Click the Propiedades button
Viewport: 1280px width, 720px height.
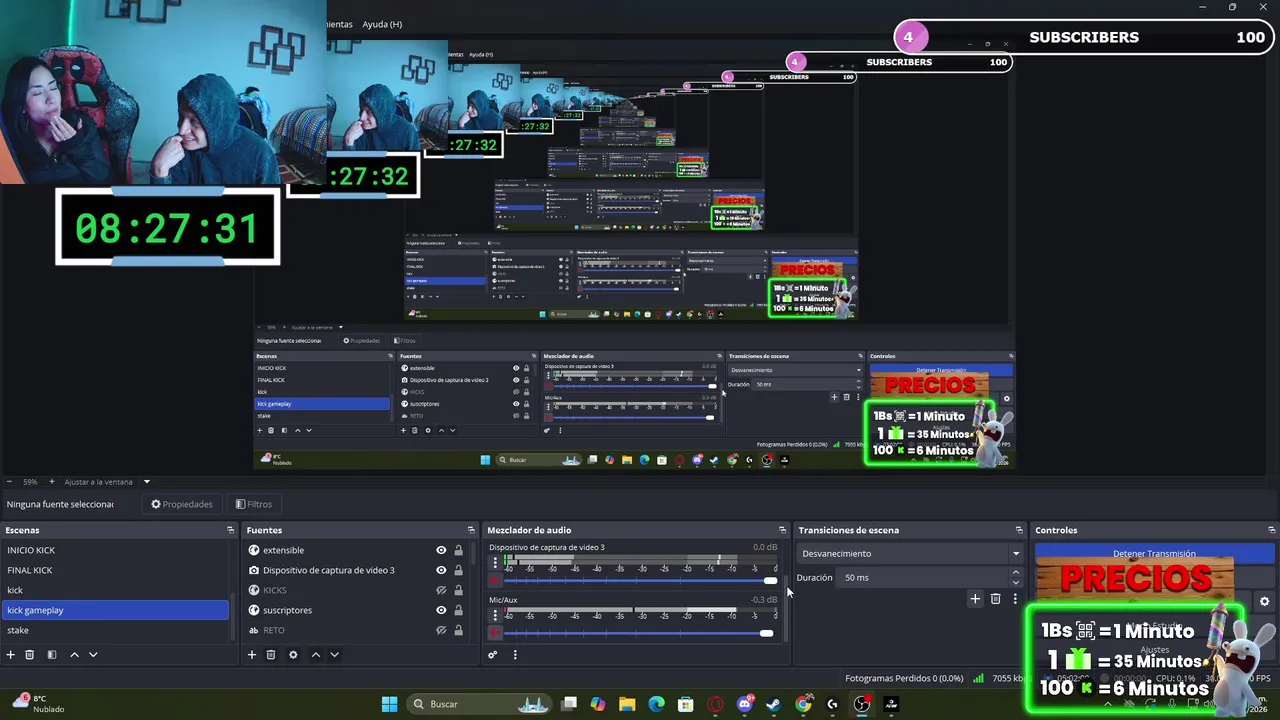pyautogui.click(x=182, y=504)
